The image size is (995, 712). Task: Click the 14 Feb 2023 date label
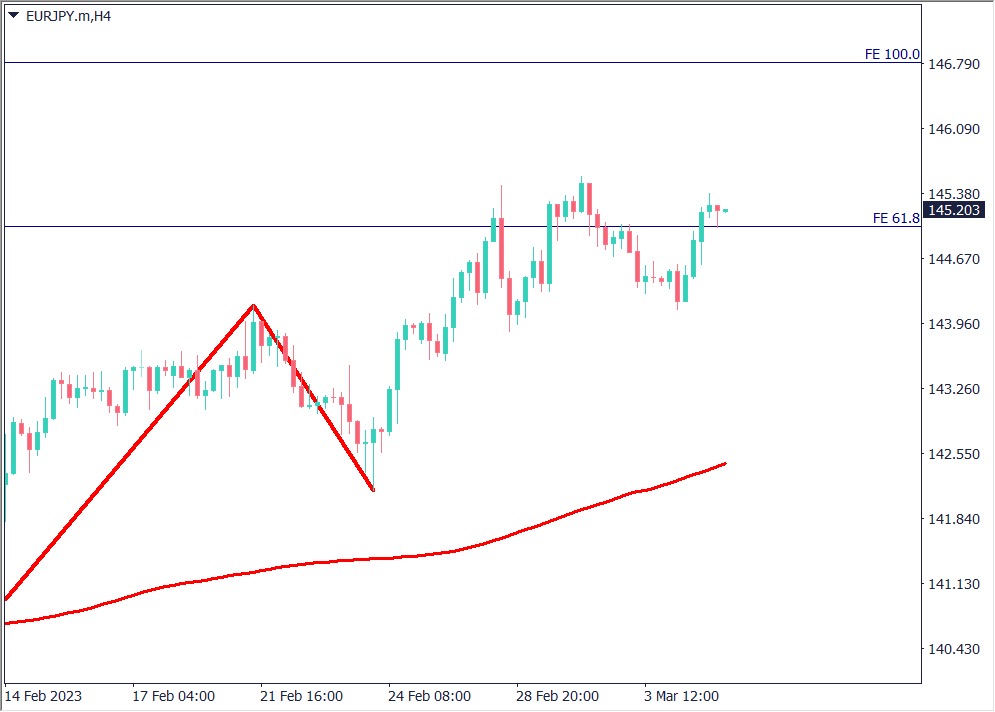(x=43, y=696)
